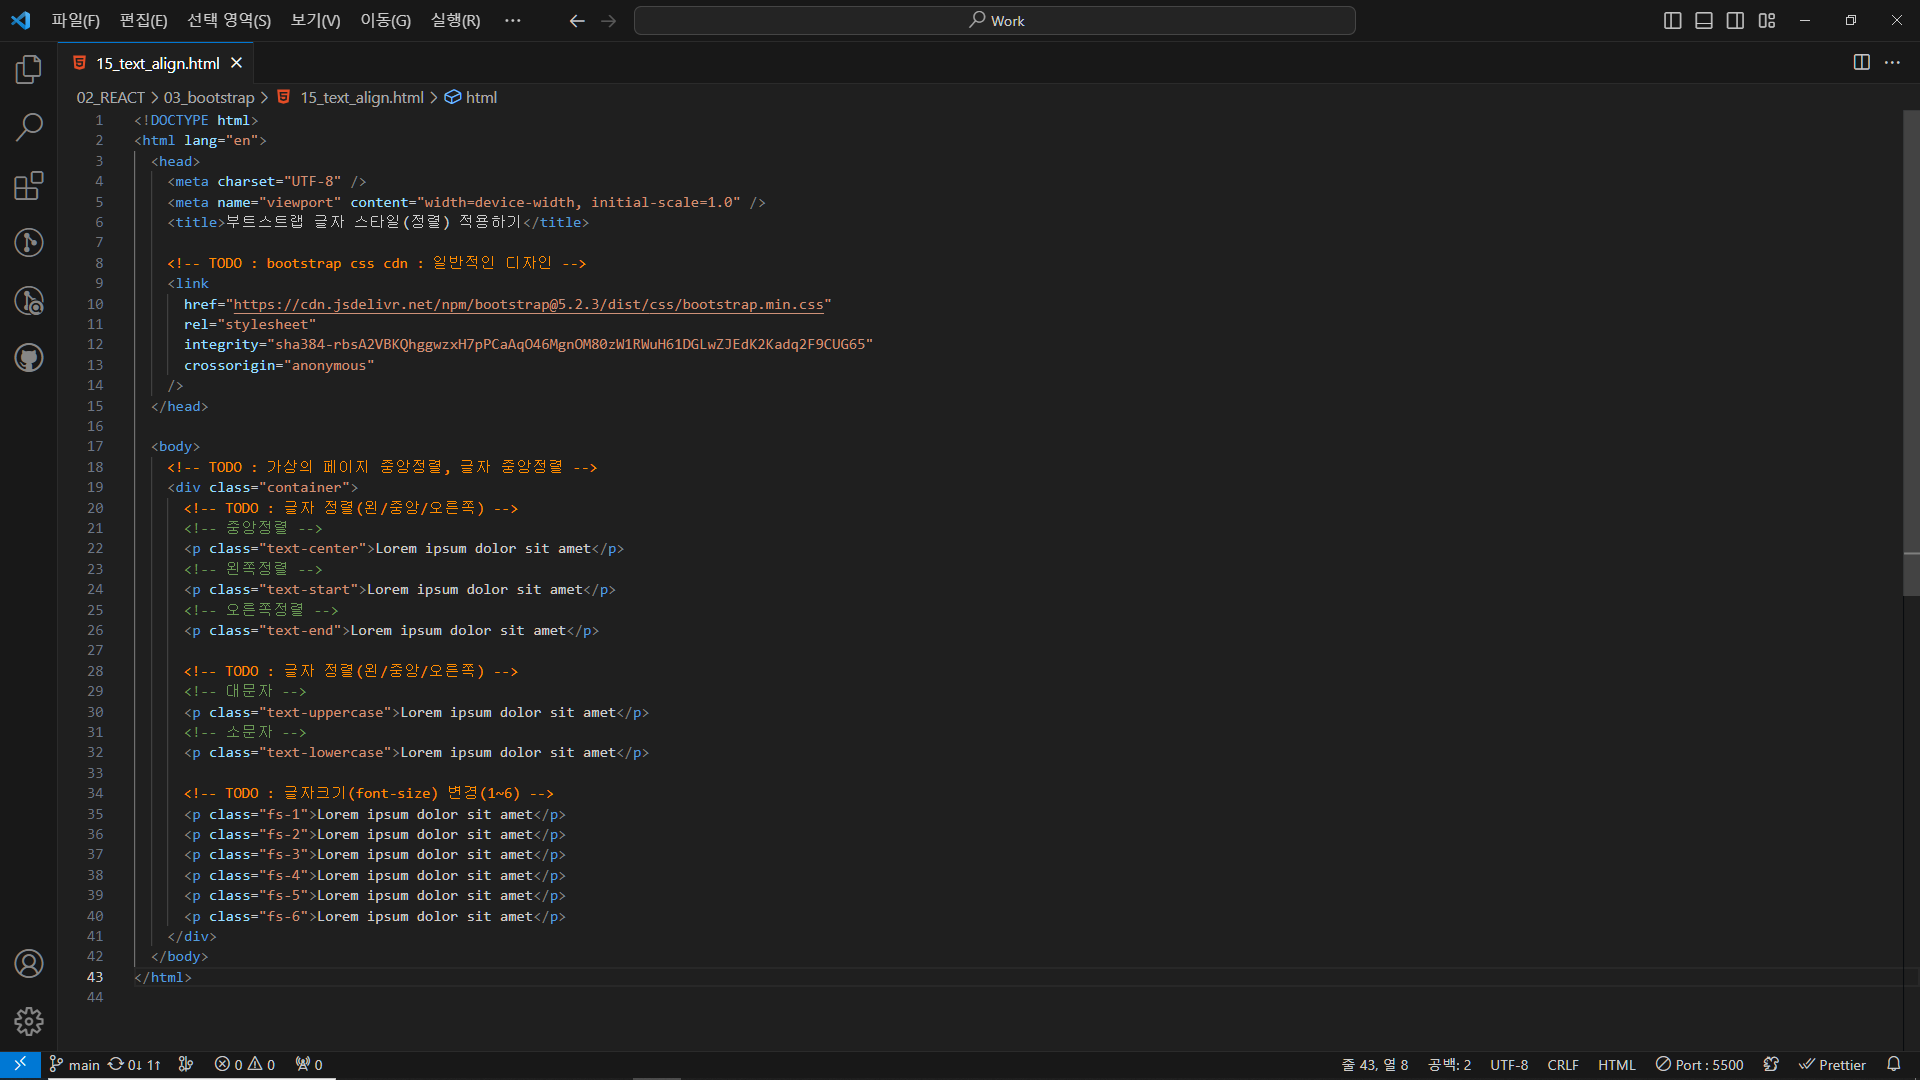
Task: Click Port : 5500 live server button
Action: (1699, 1064)
